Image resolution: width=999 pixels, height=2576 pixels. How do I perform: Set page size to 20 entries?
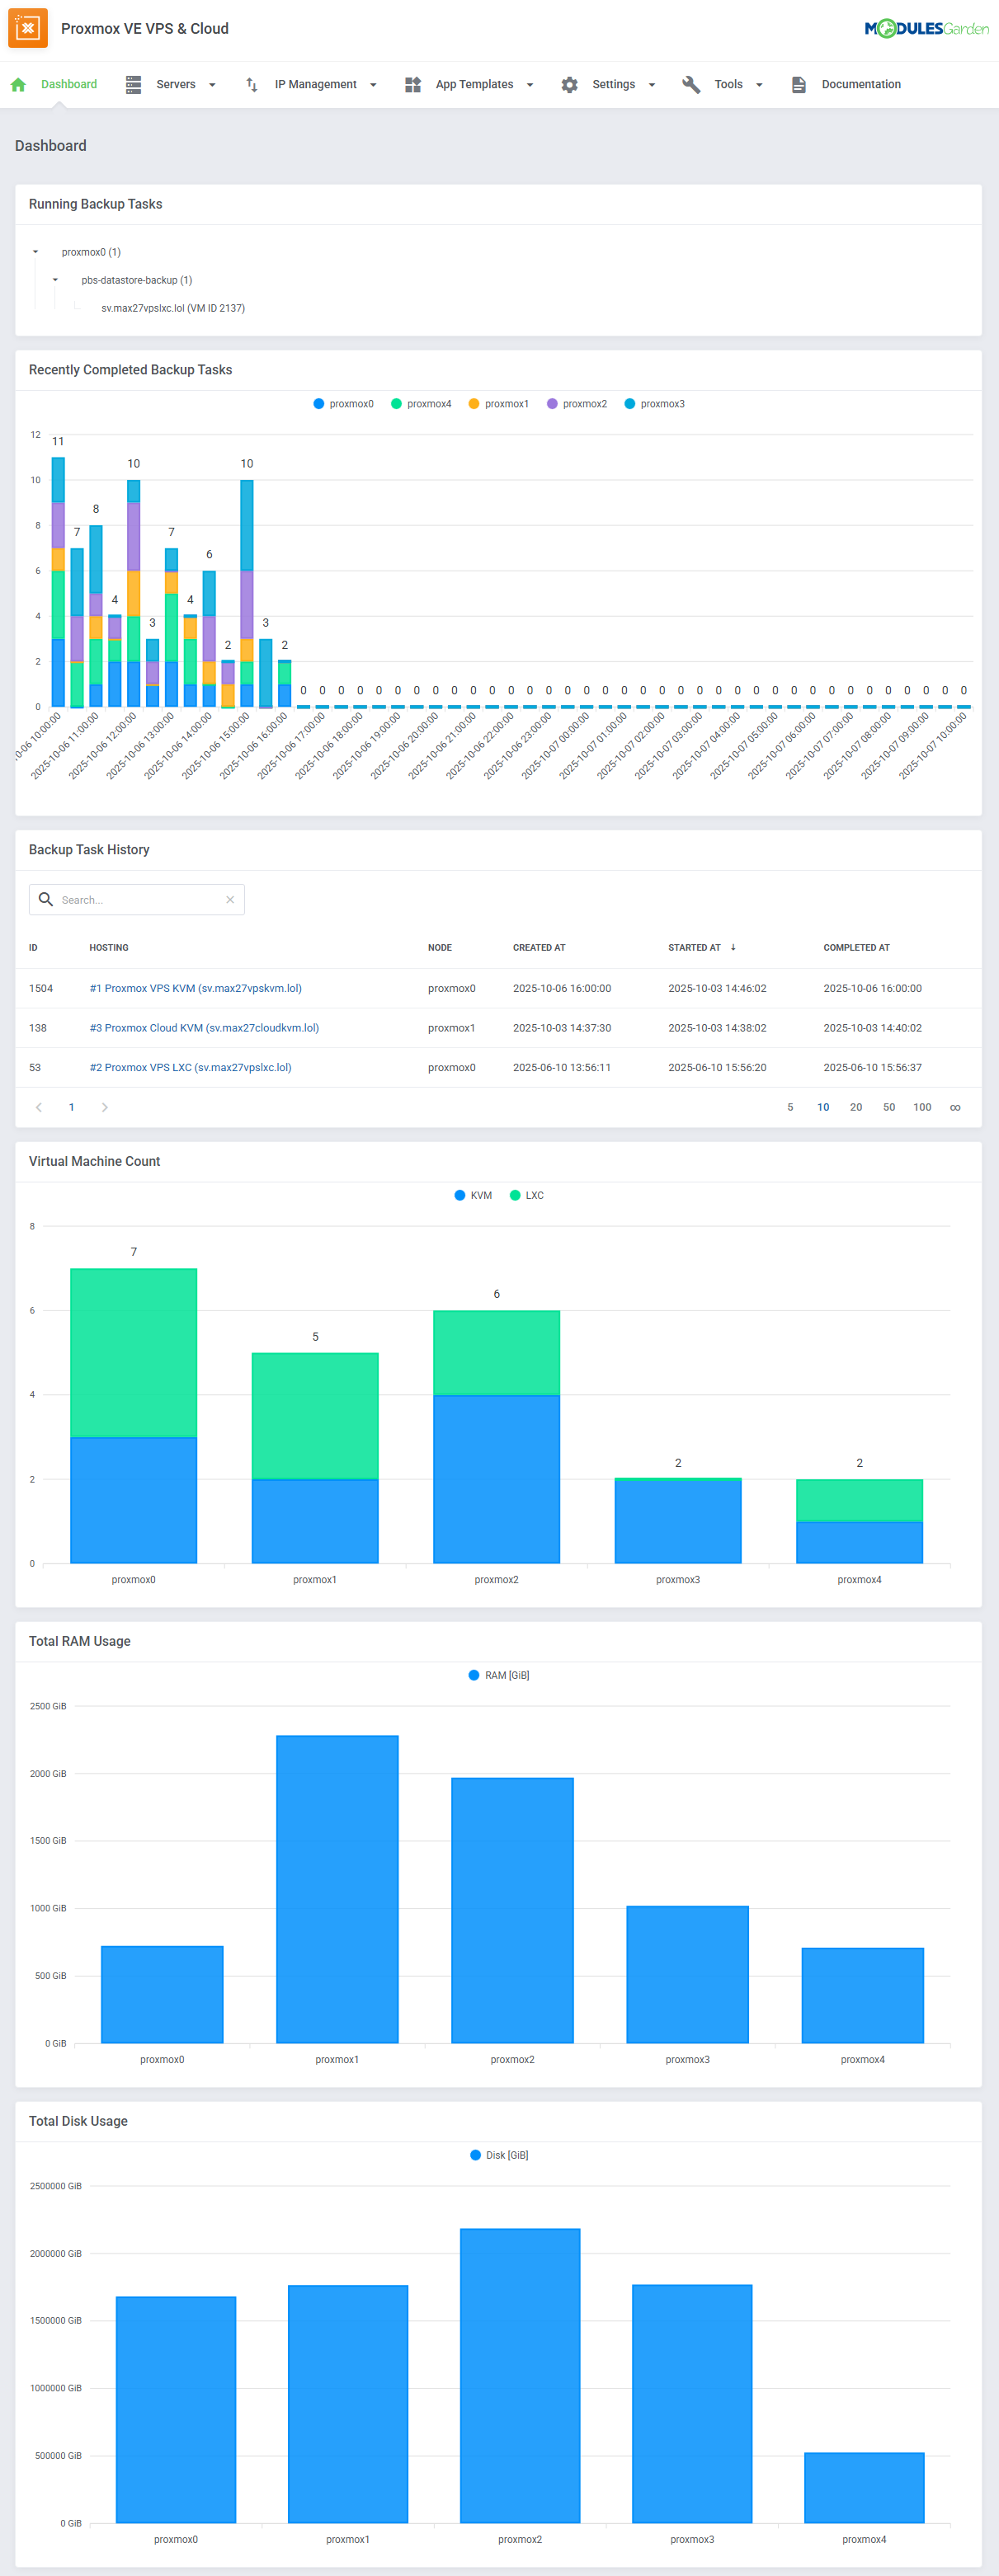pos(855,1107)
